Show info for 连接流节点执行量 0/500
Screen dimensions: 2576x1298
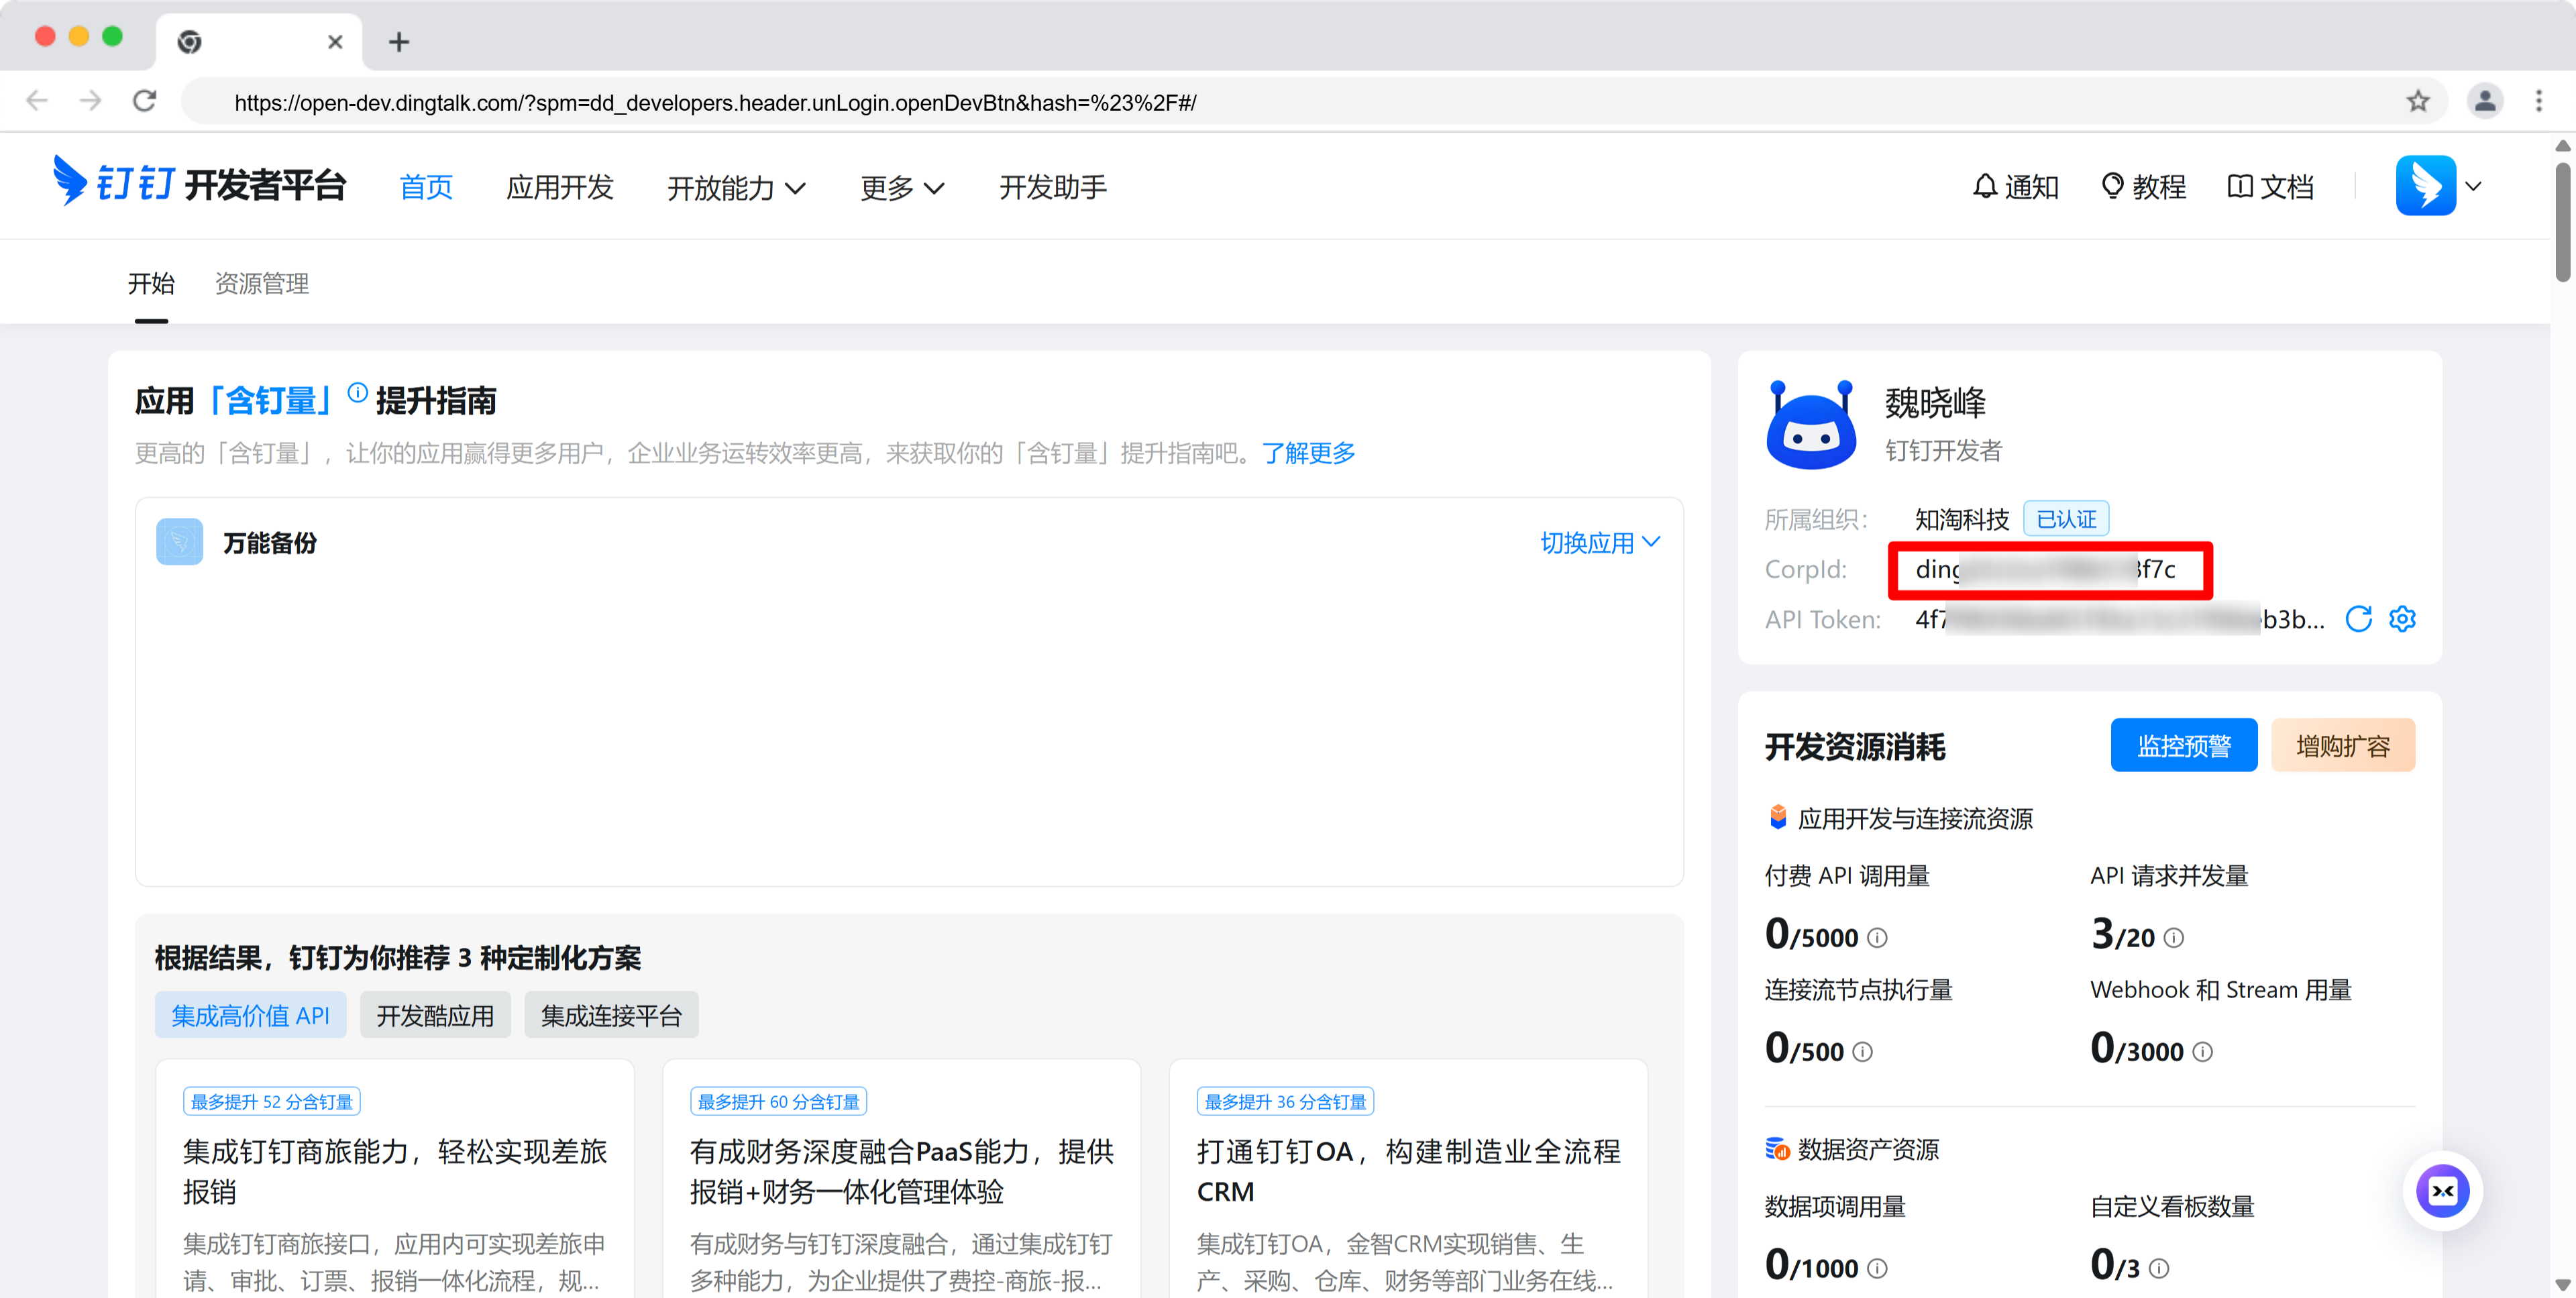click(x=1862, y=1052)
